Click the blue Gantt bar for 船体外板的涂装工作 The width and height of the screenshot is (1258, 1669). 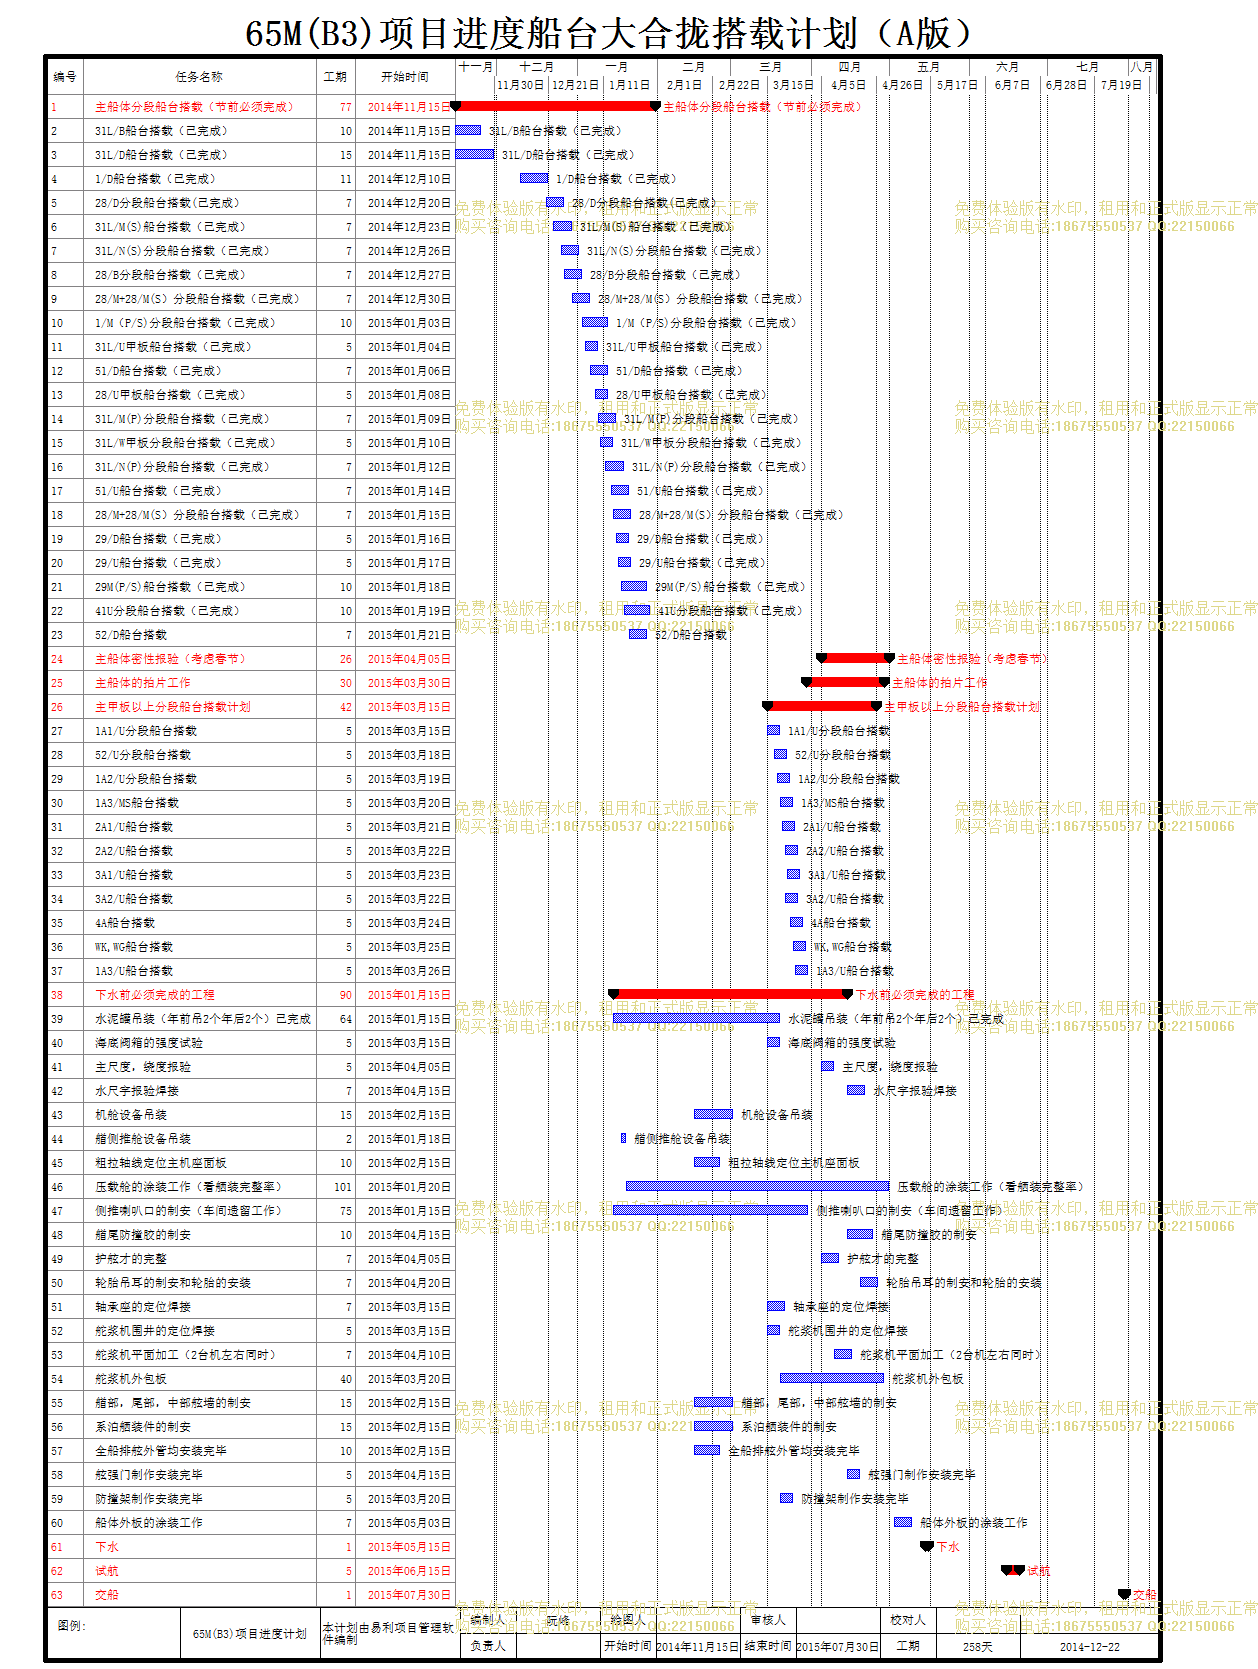pyautogui.click(x=903, y=1522)
